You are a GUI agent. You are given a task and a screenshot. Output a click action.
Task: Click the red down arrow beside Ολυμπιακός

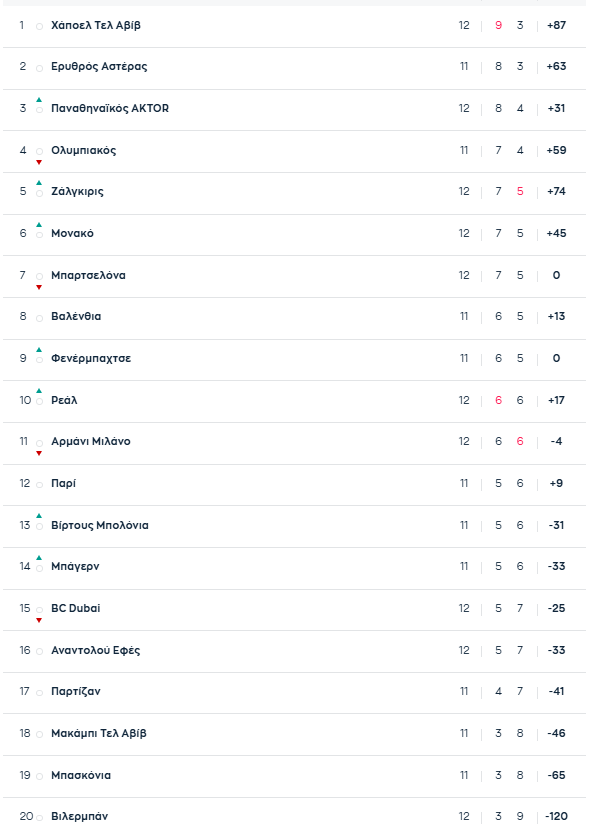[x=39, y=162]
